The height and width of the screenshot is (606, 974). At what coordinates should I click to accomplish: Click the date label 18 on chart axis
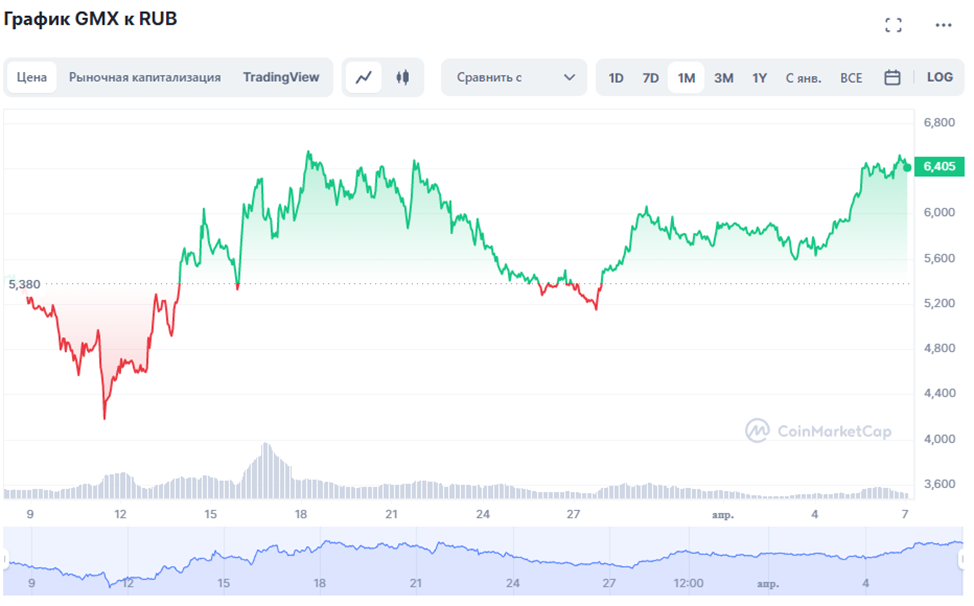pos(301,514)
